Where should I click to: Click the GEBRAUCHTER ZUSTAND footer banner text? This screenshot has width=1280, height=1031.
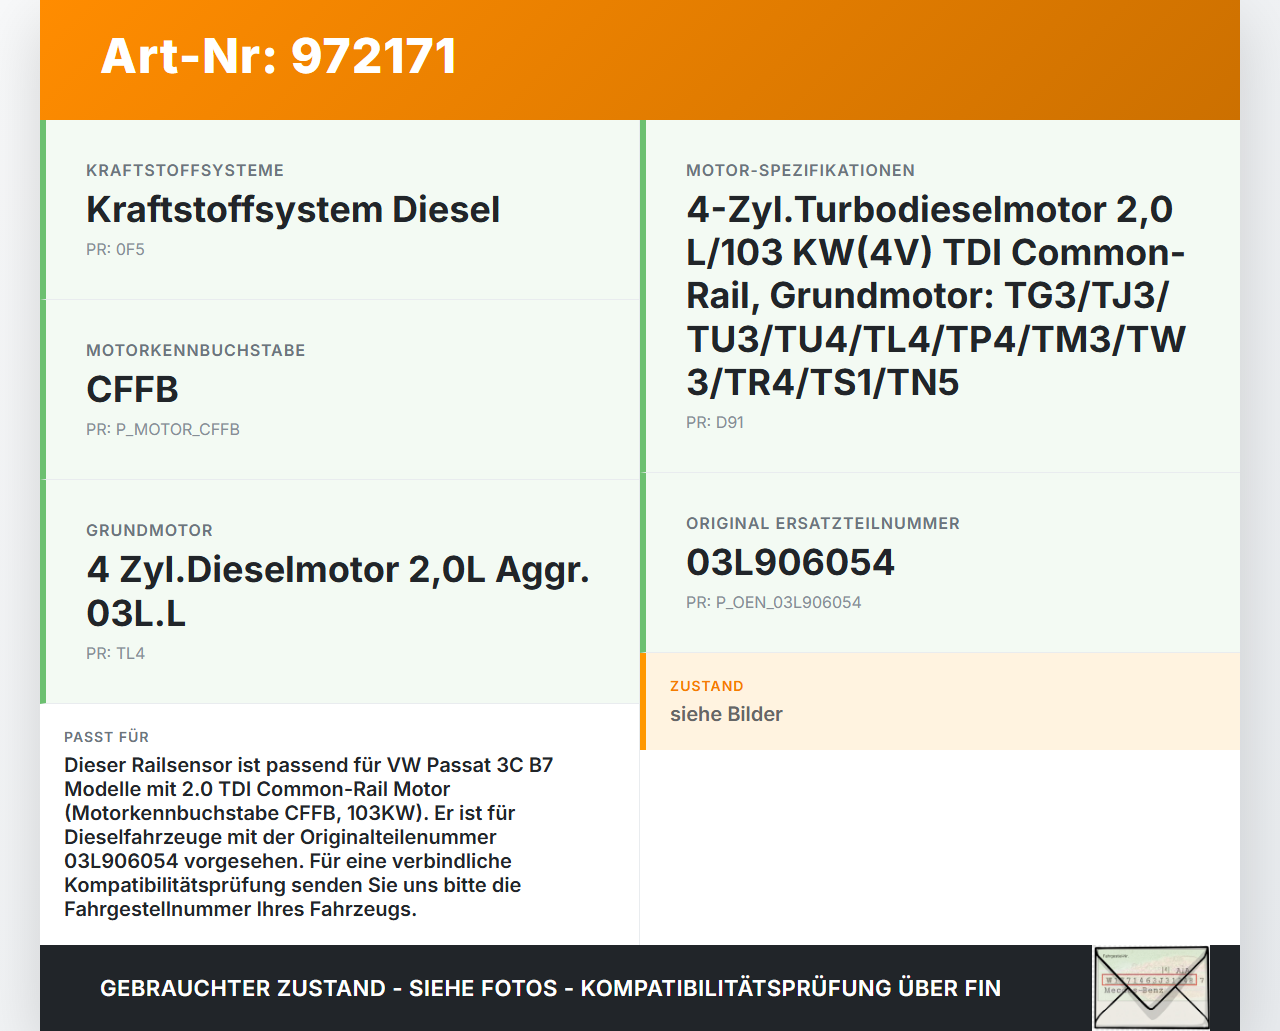coord(550,989)
